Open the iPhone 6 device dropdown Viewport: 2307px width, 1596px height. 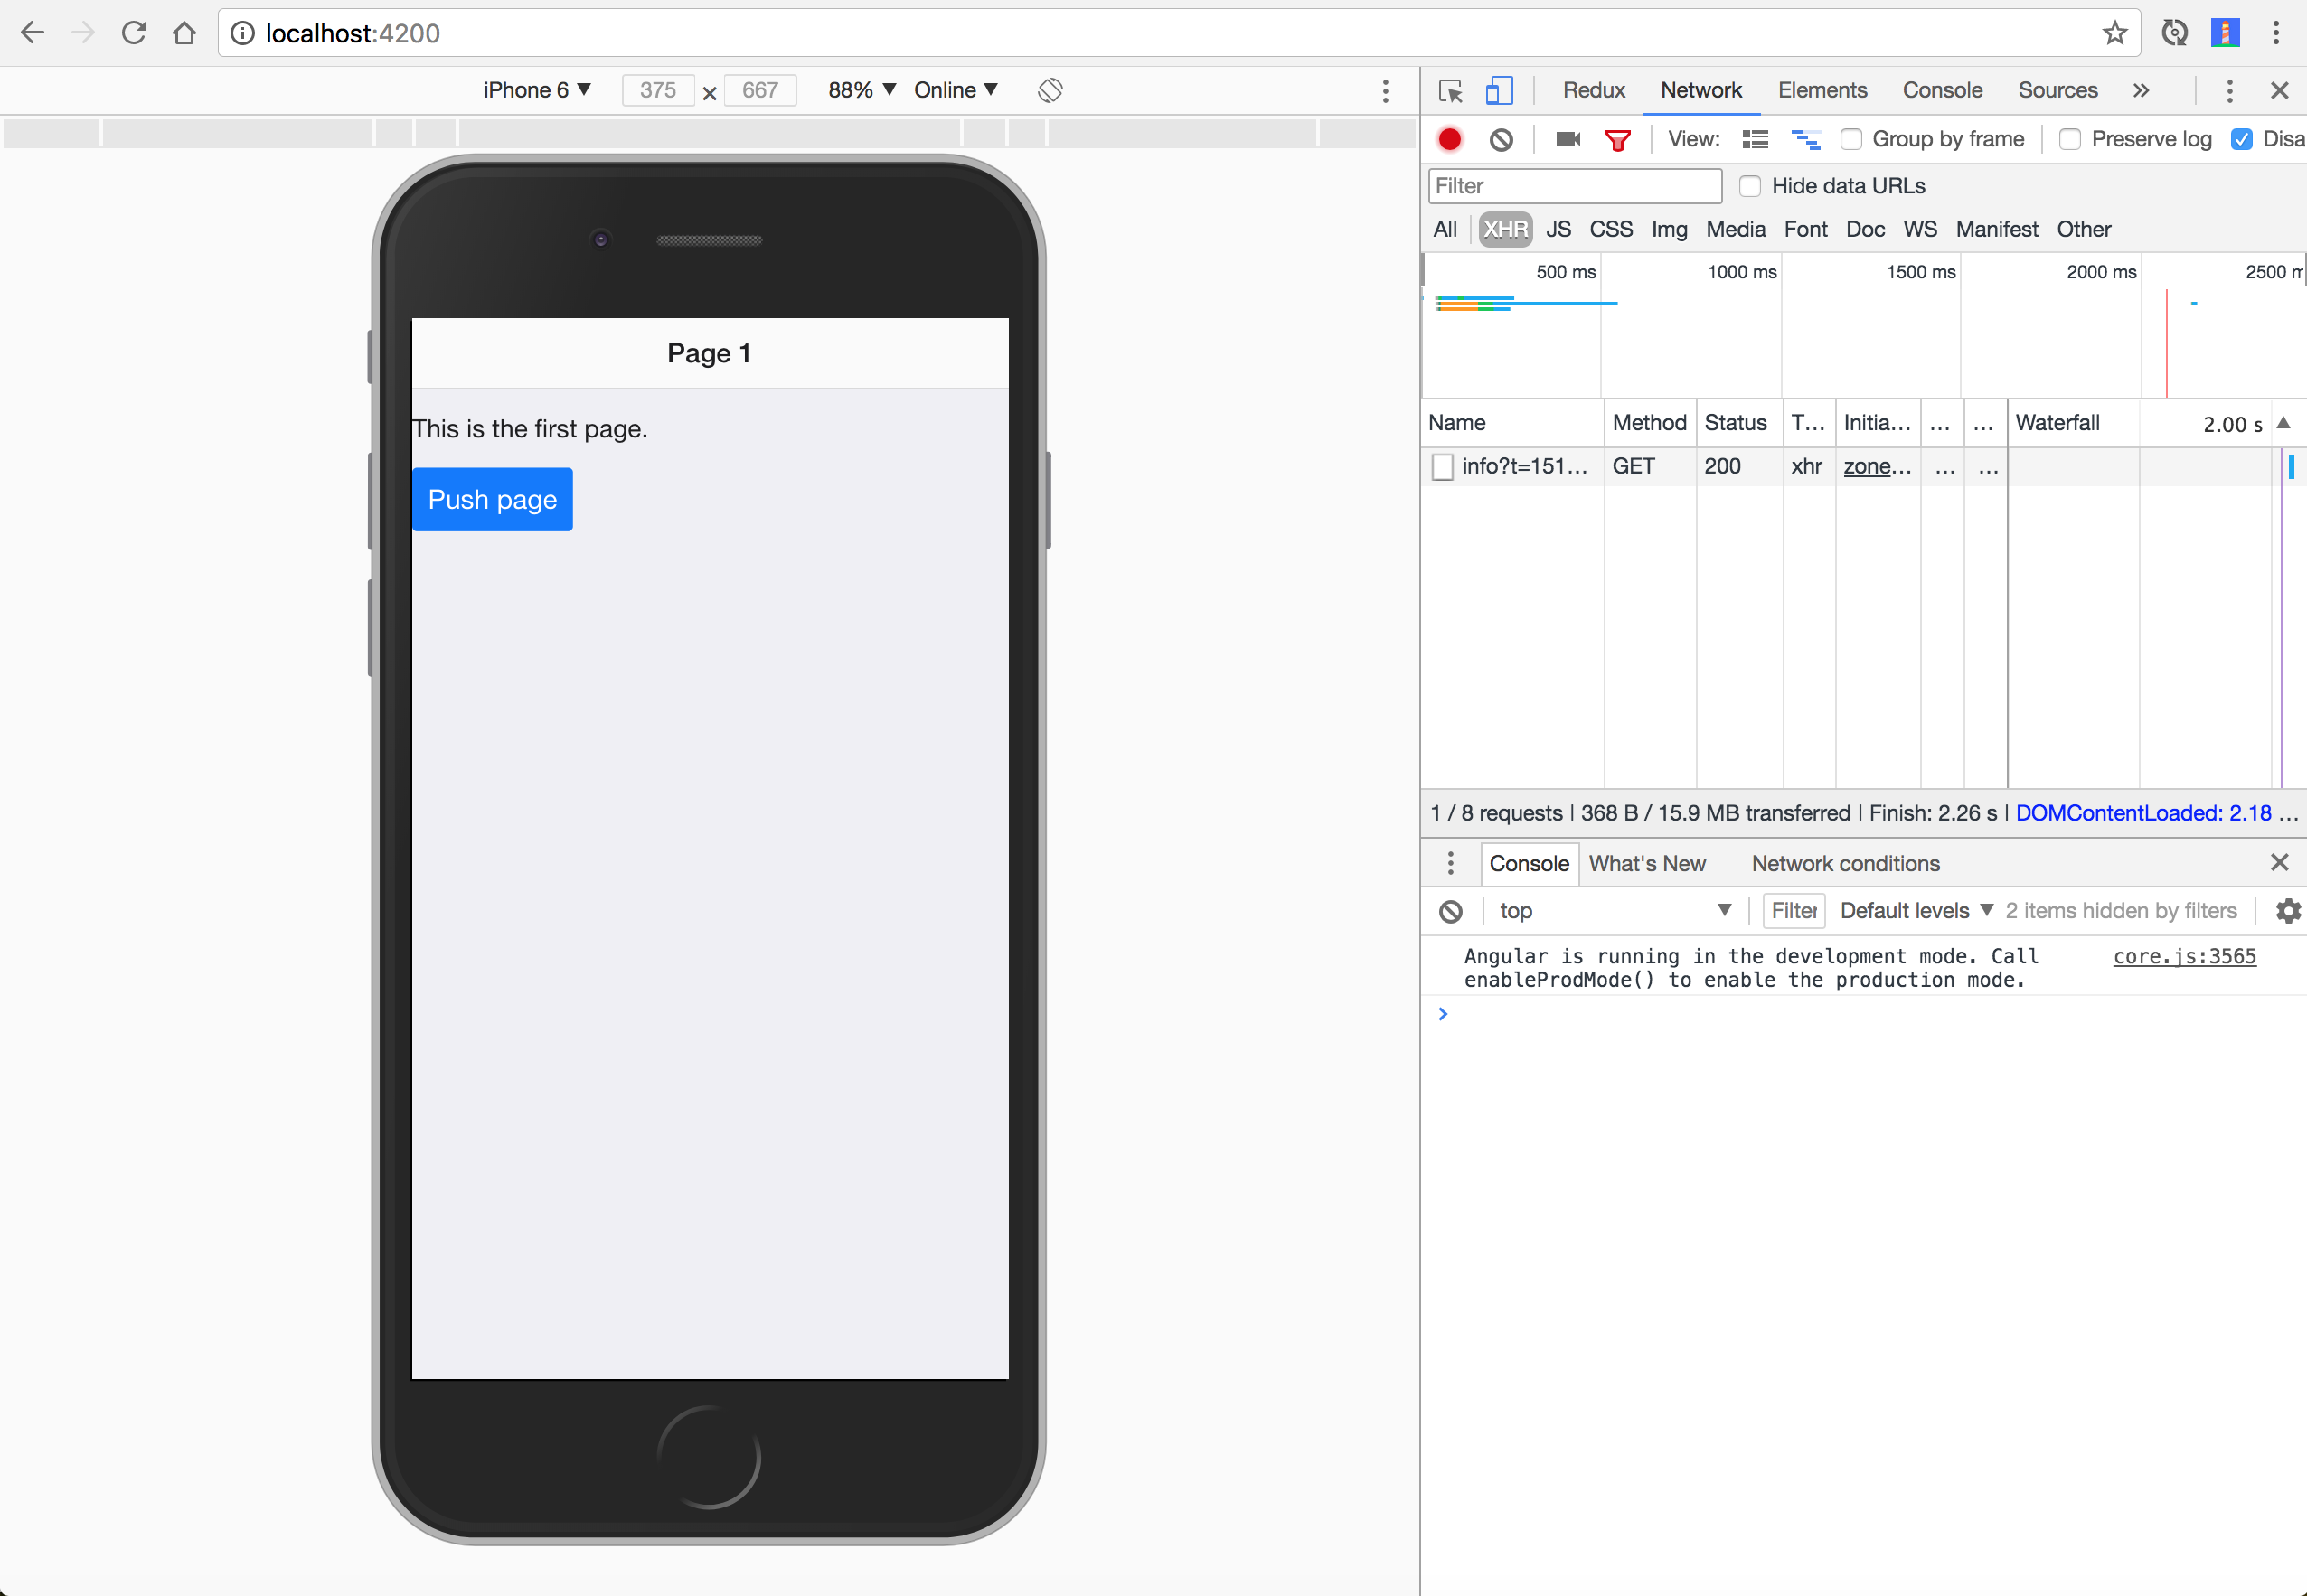536,90
